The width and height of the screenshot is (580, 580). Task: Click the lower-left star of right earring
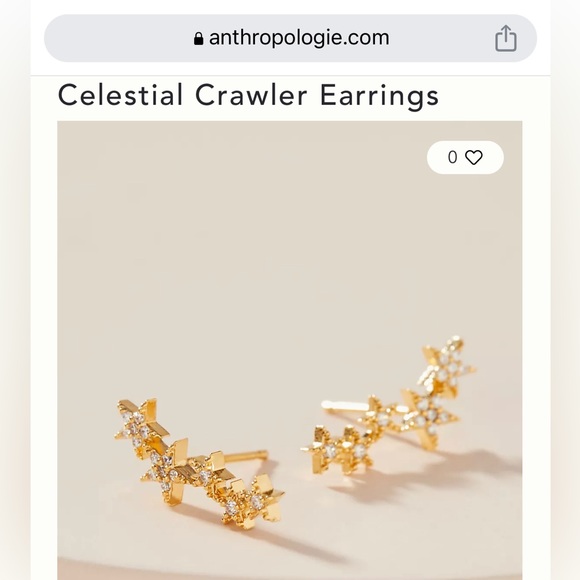click(x=338, y=450)
